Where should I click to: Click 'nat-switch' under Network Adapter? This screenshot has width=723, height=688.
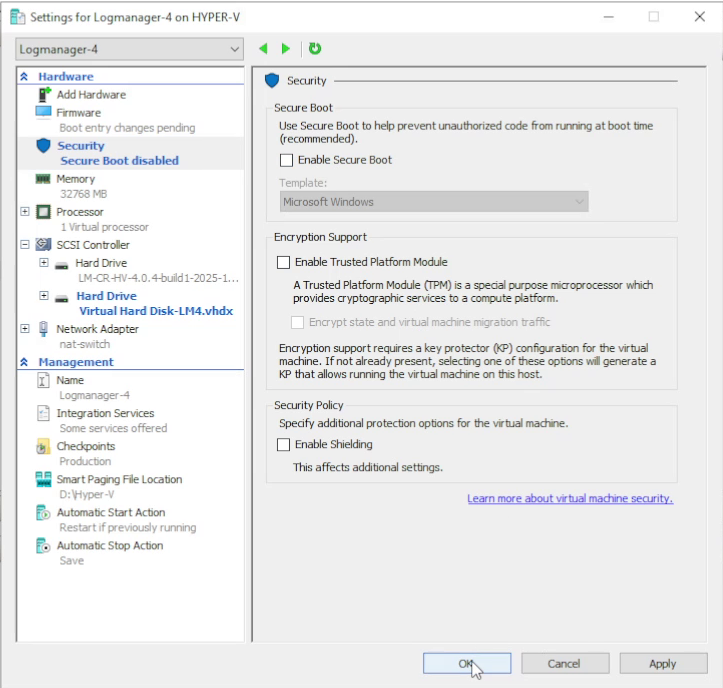85,344
